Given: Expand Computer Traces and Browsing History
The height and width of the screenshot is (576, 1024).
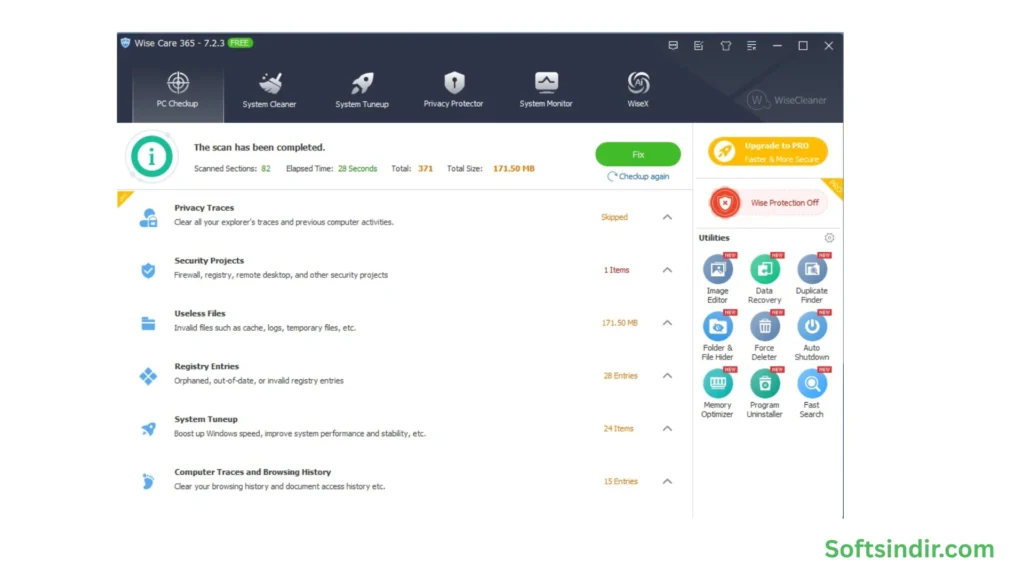Looking at the screenshot, I should [667, 481].
